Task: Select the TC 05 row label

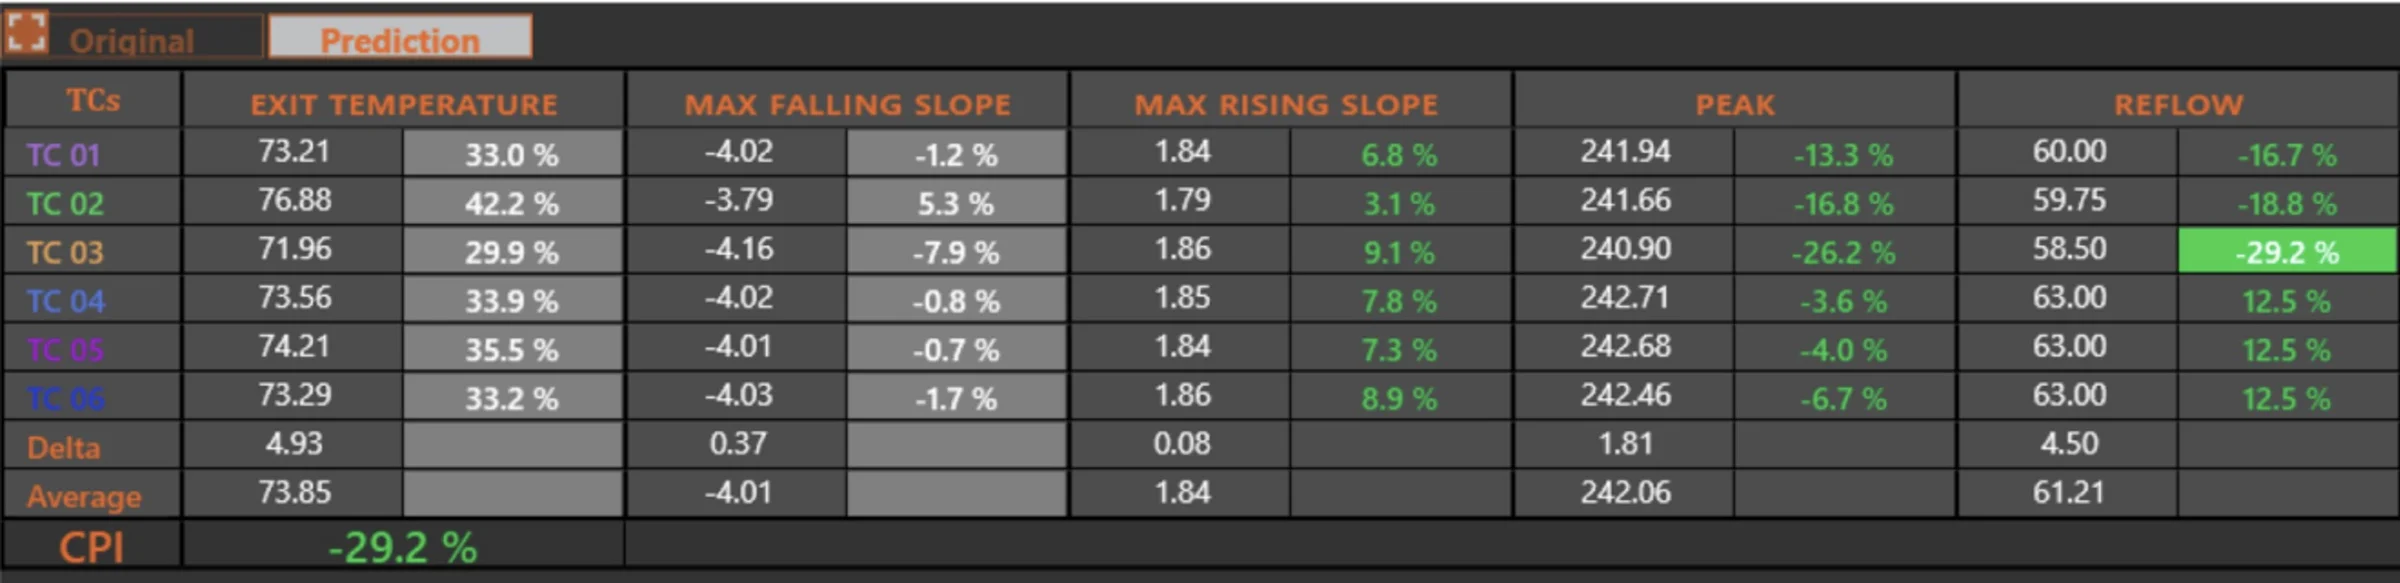Action: point(65,350)
